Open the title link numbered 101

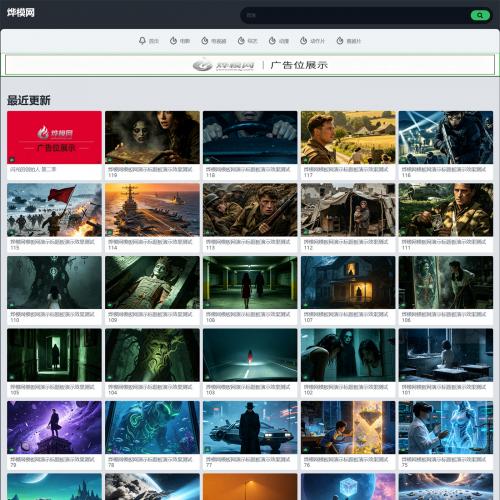pyautogui.click(x=444, y=390)
